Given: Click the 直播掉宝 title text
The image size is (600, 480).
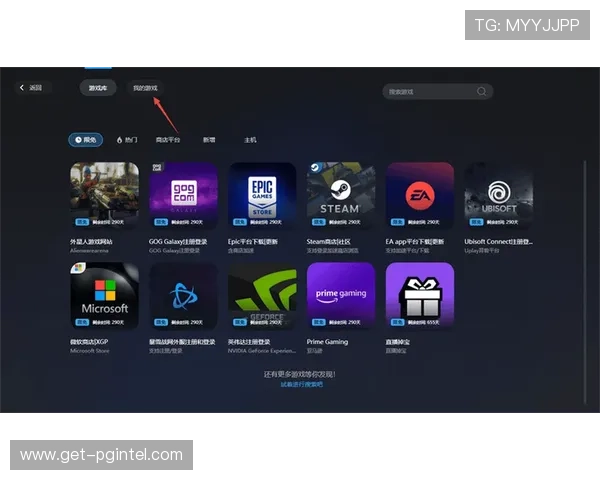Looking at the screenshot, I should coord(398,341).
